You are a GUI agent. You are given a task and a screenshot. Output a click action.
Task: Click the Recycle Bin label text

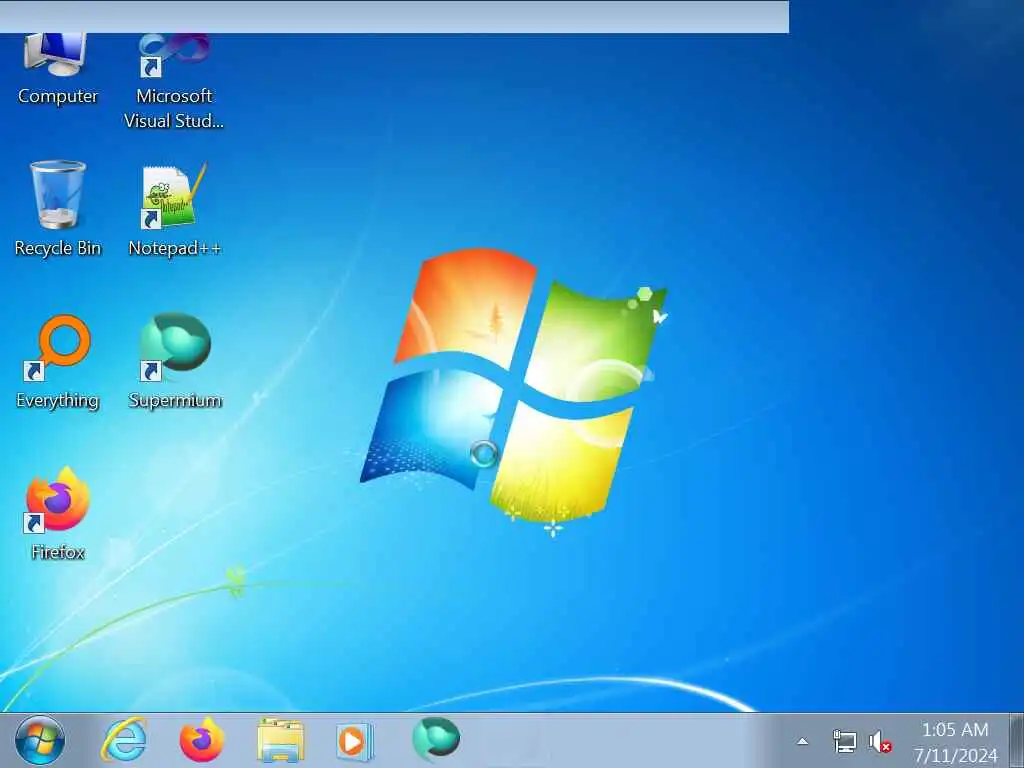pos(57,248)
